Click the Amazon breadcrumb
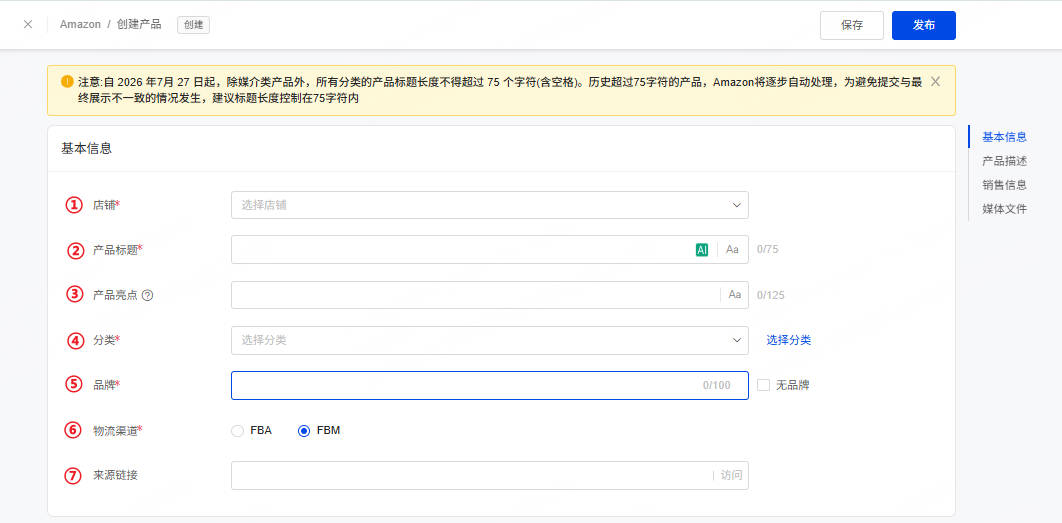This screenshot has width=1062, height=523. (80, 24)
